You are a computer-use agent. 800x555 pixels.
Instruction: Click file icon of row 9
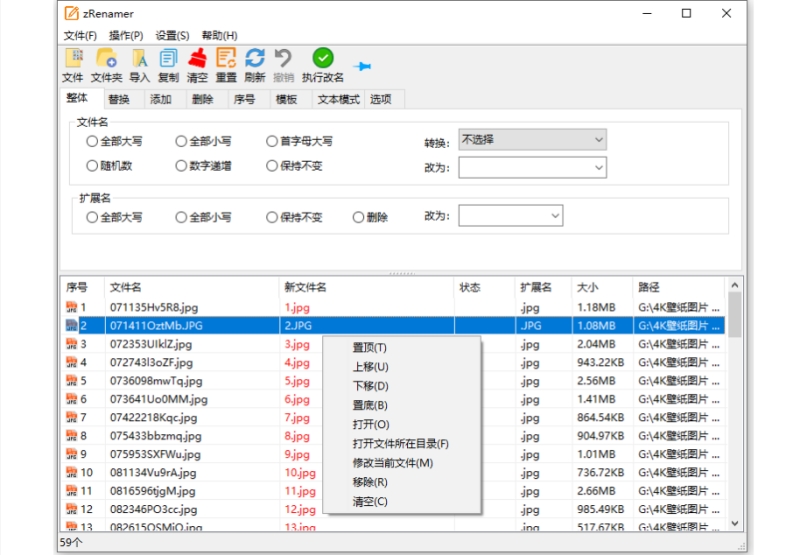coord(71,454)
